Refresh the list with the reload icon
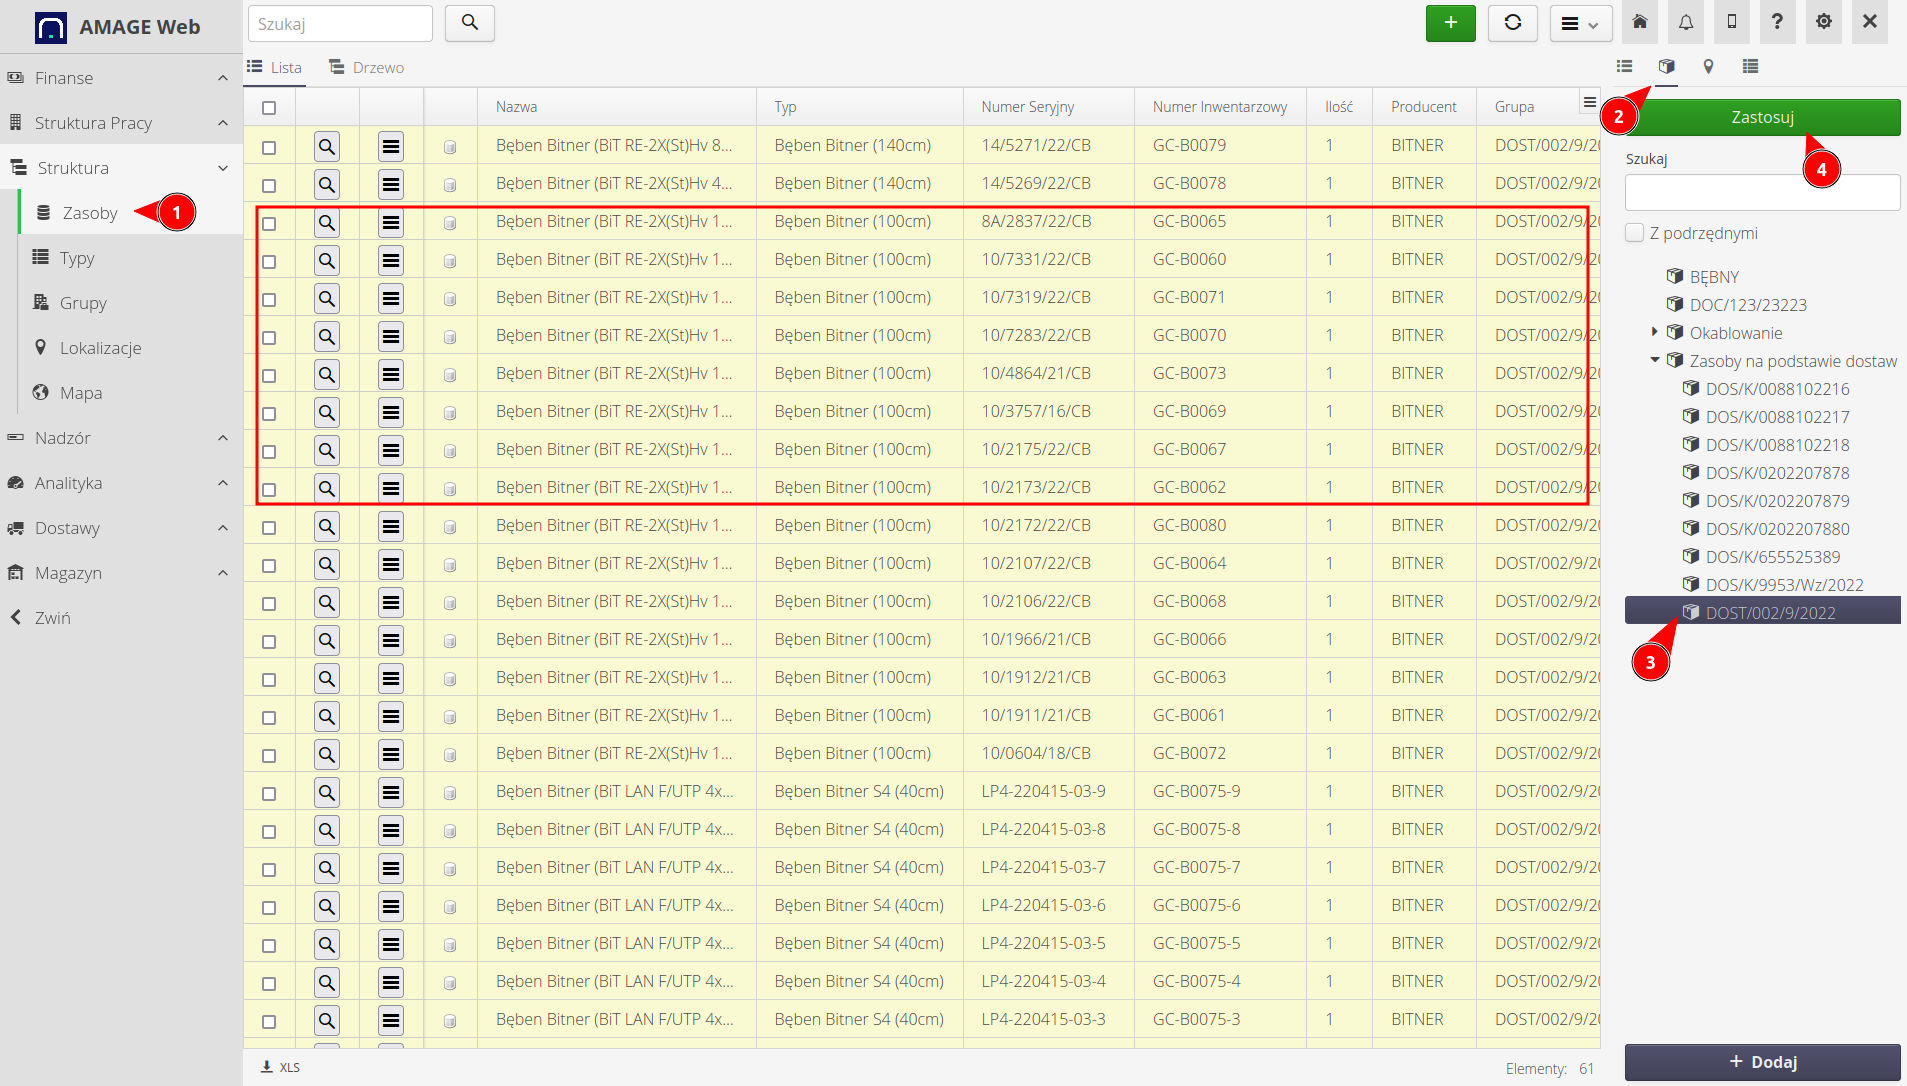1907x1086 pixels. (x=1512, y=22)
